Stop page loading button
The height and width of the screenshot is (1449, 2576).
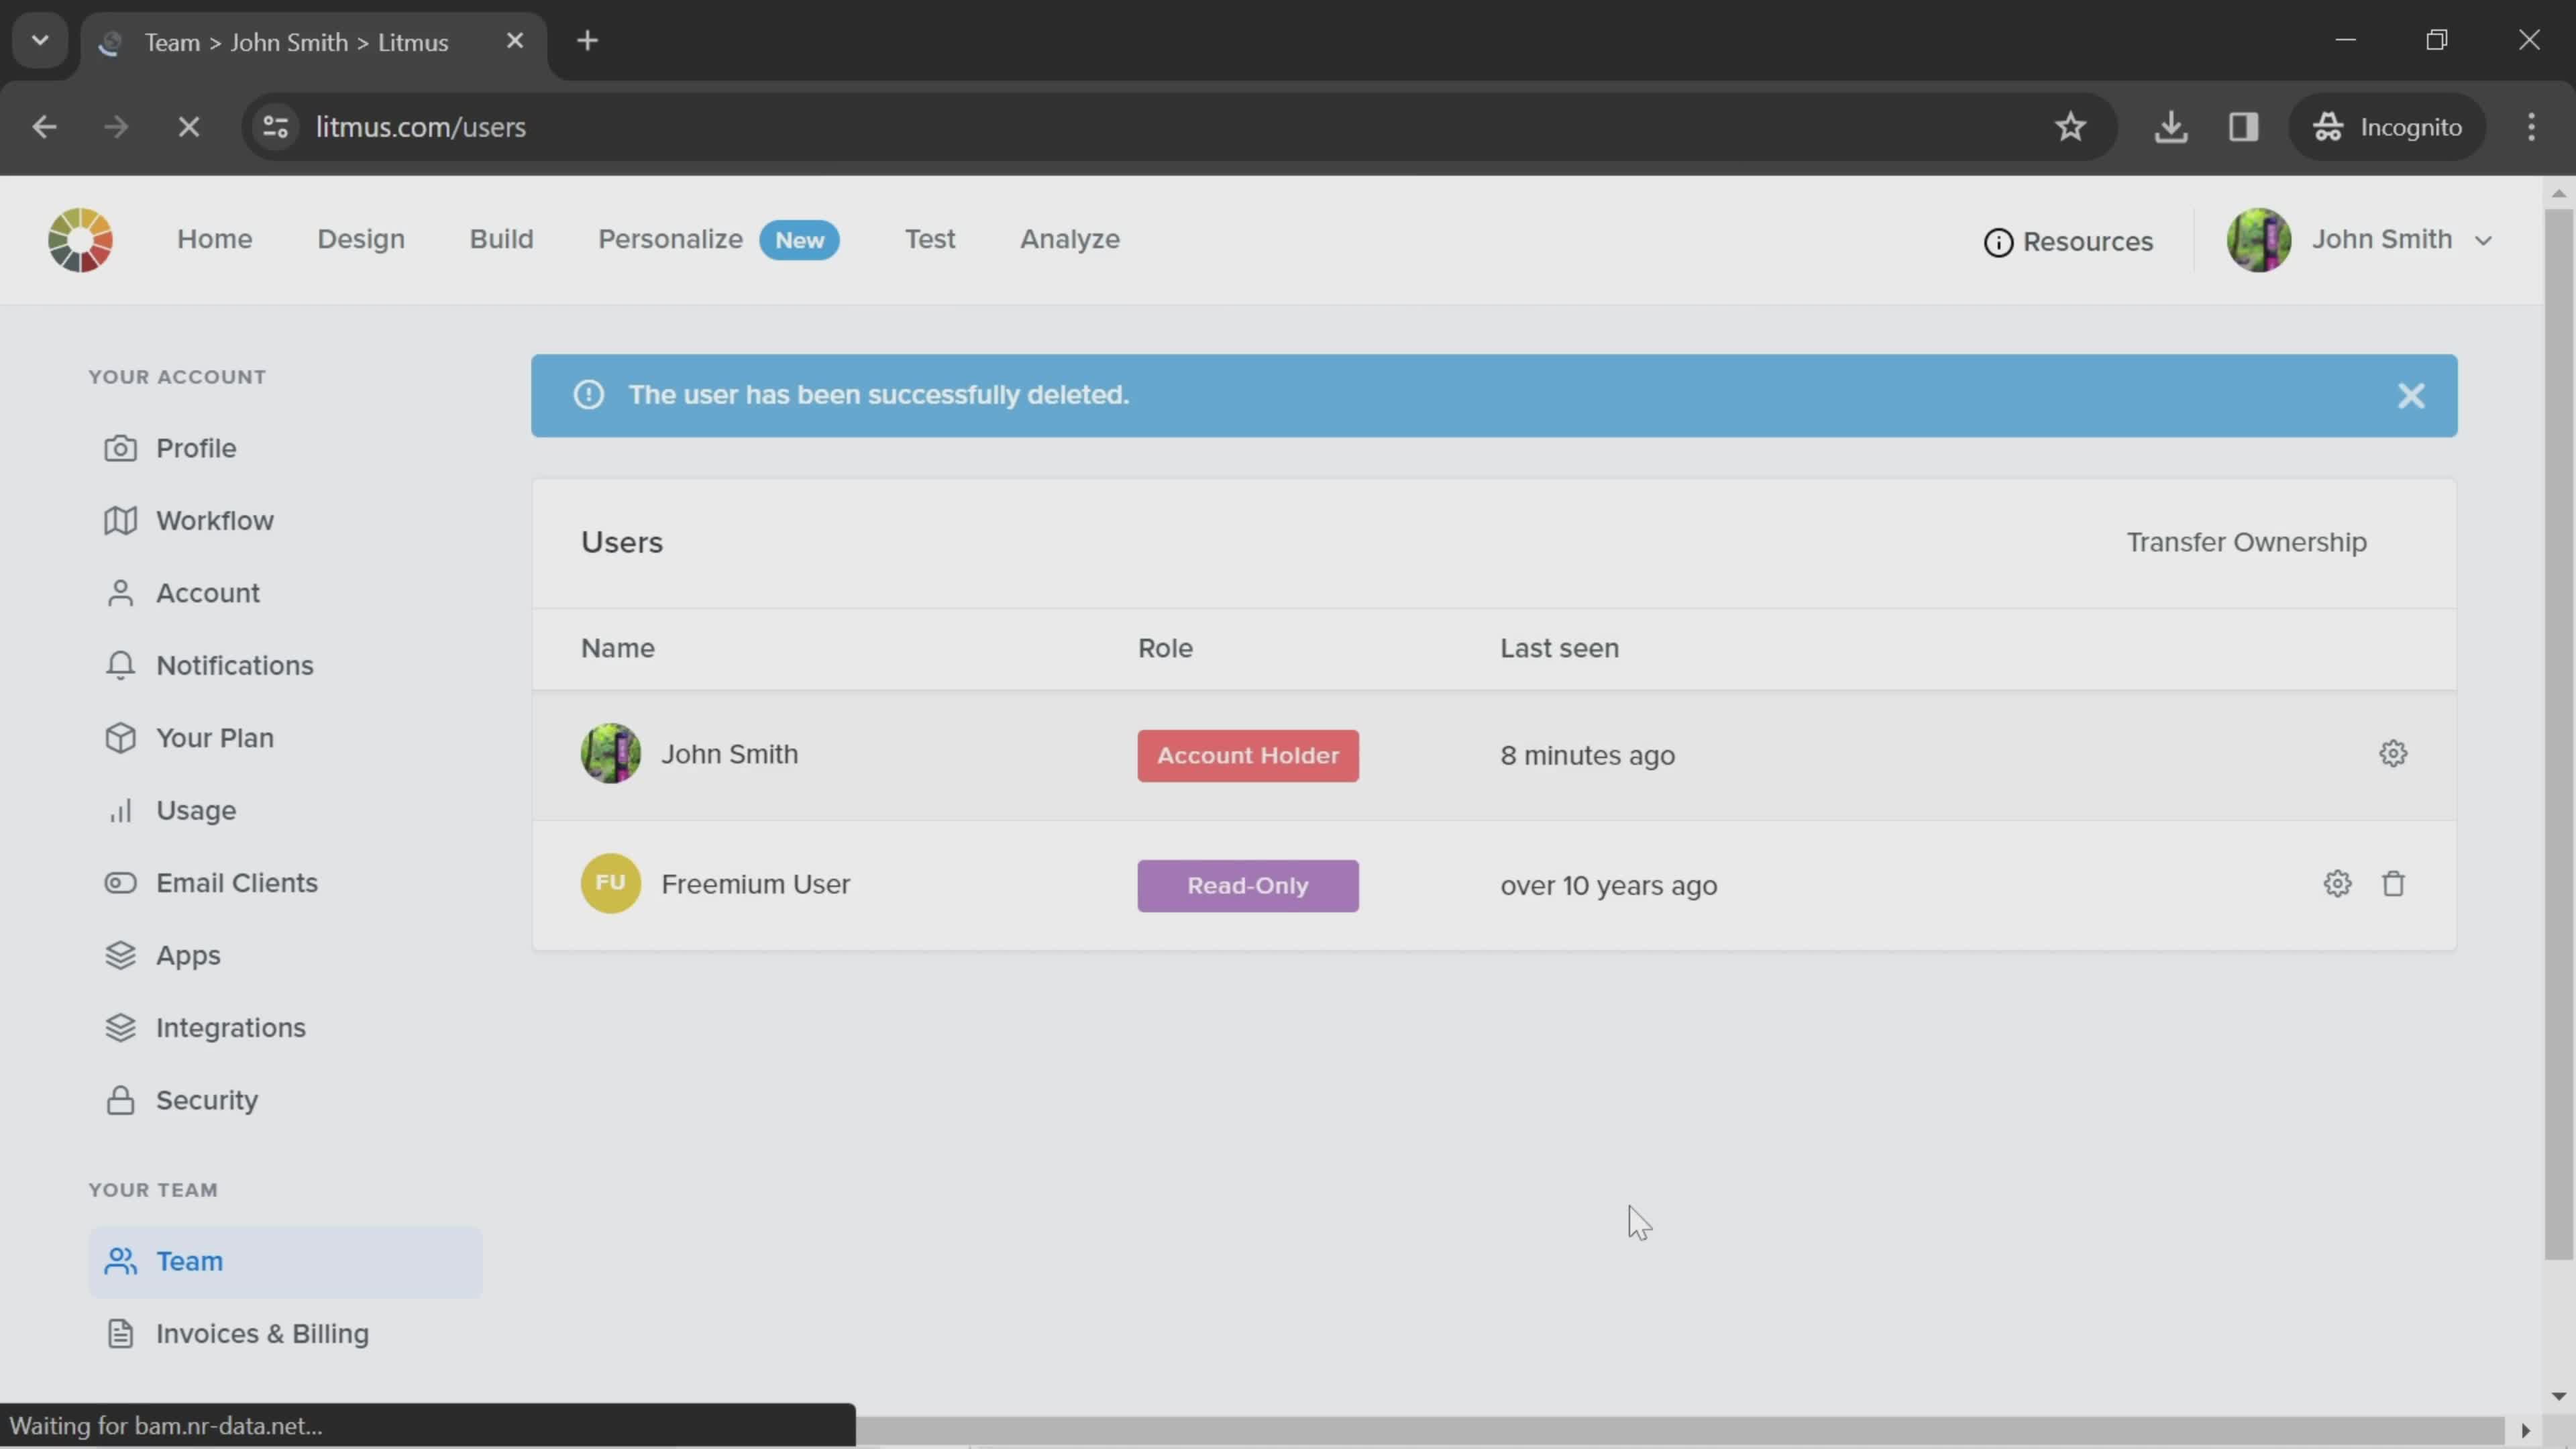click(x=188, y=127)
